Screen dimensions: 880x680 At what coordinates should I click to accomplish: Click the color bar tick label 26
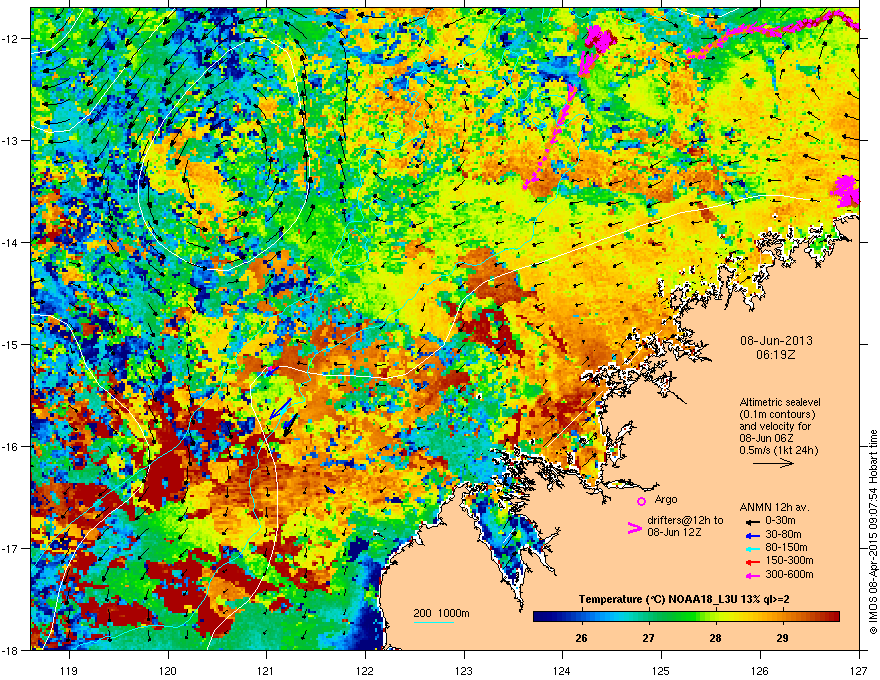(581, 638)
